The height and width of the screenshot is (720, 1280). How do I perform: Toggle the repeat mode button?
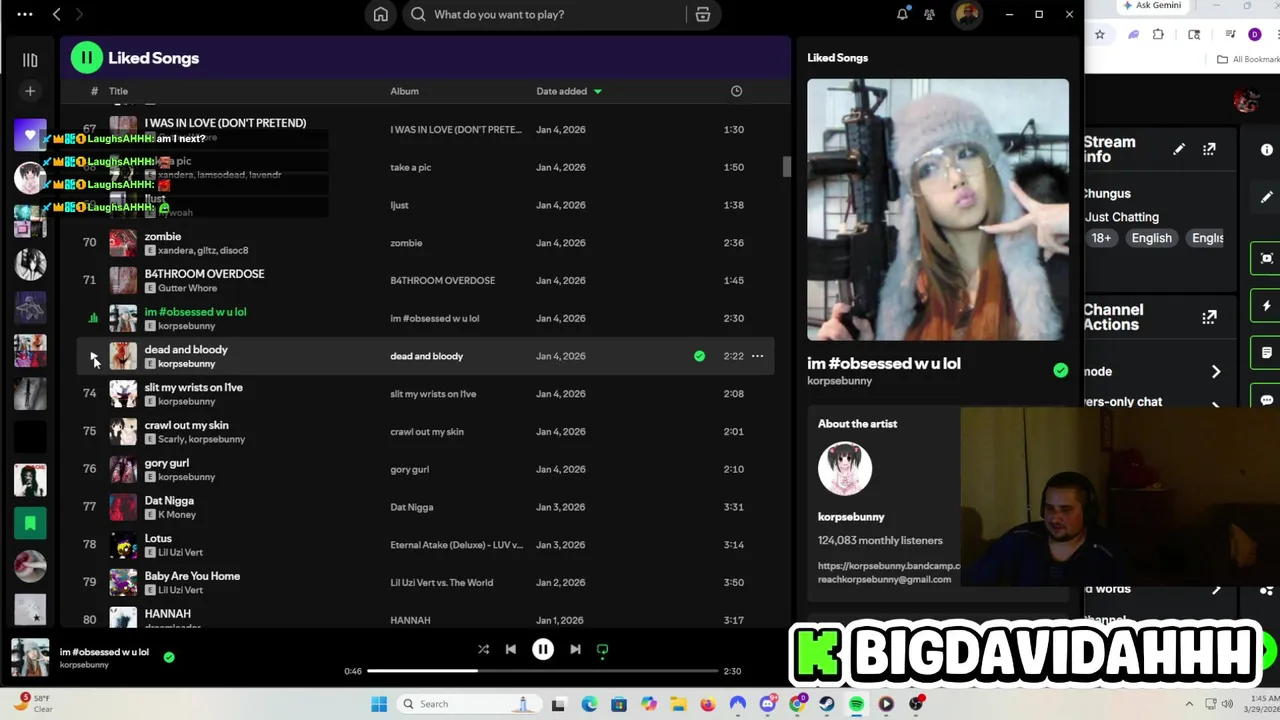click(x=602, y=649)
